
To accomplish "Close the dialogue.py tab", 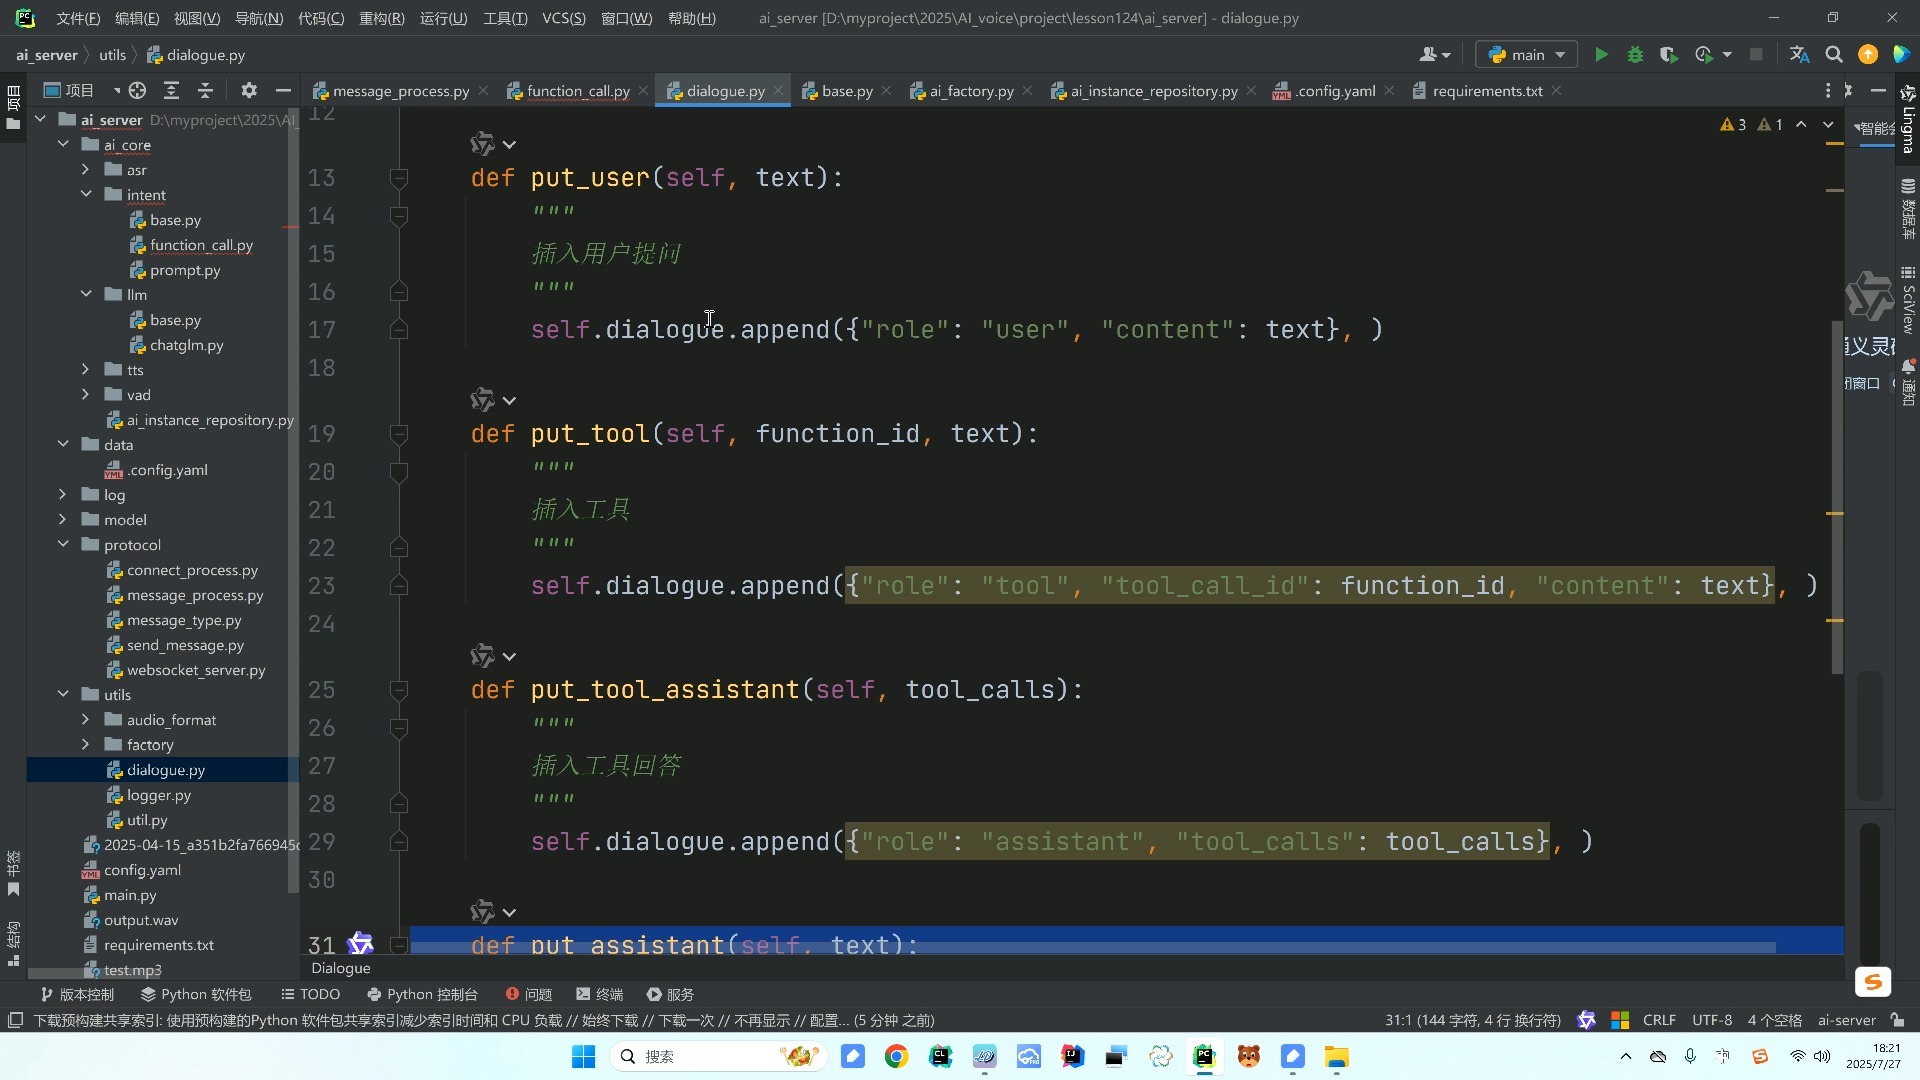I will click(778, 91).
